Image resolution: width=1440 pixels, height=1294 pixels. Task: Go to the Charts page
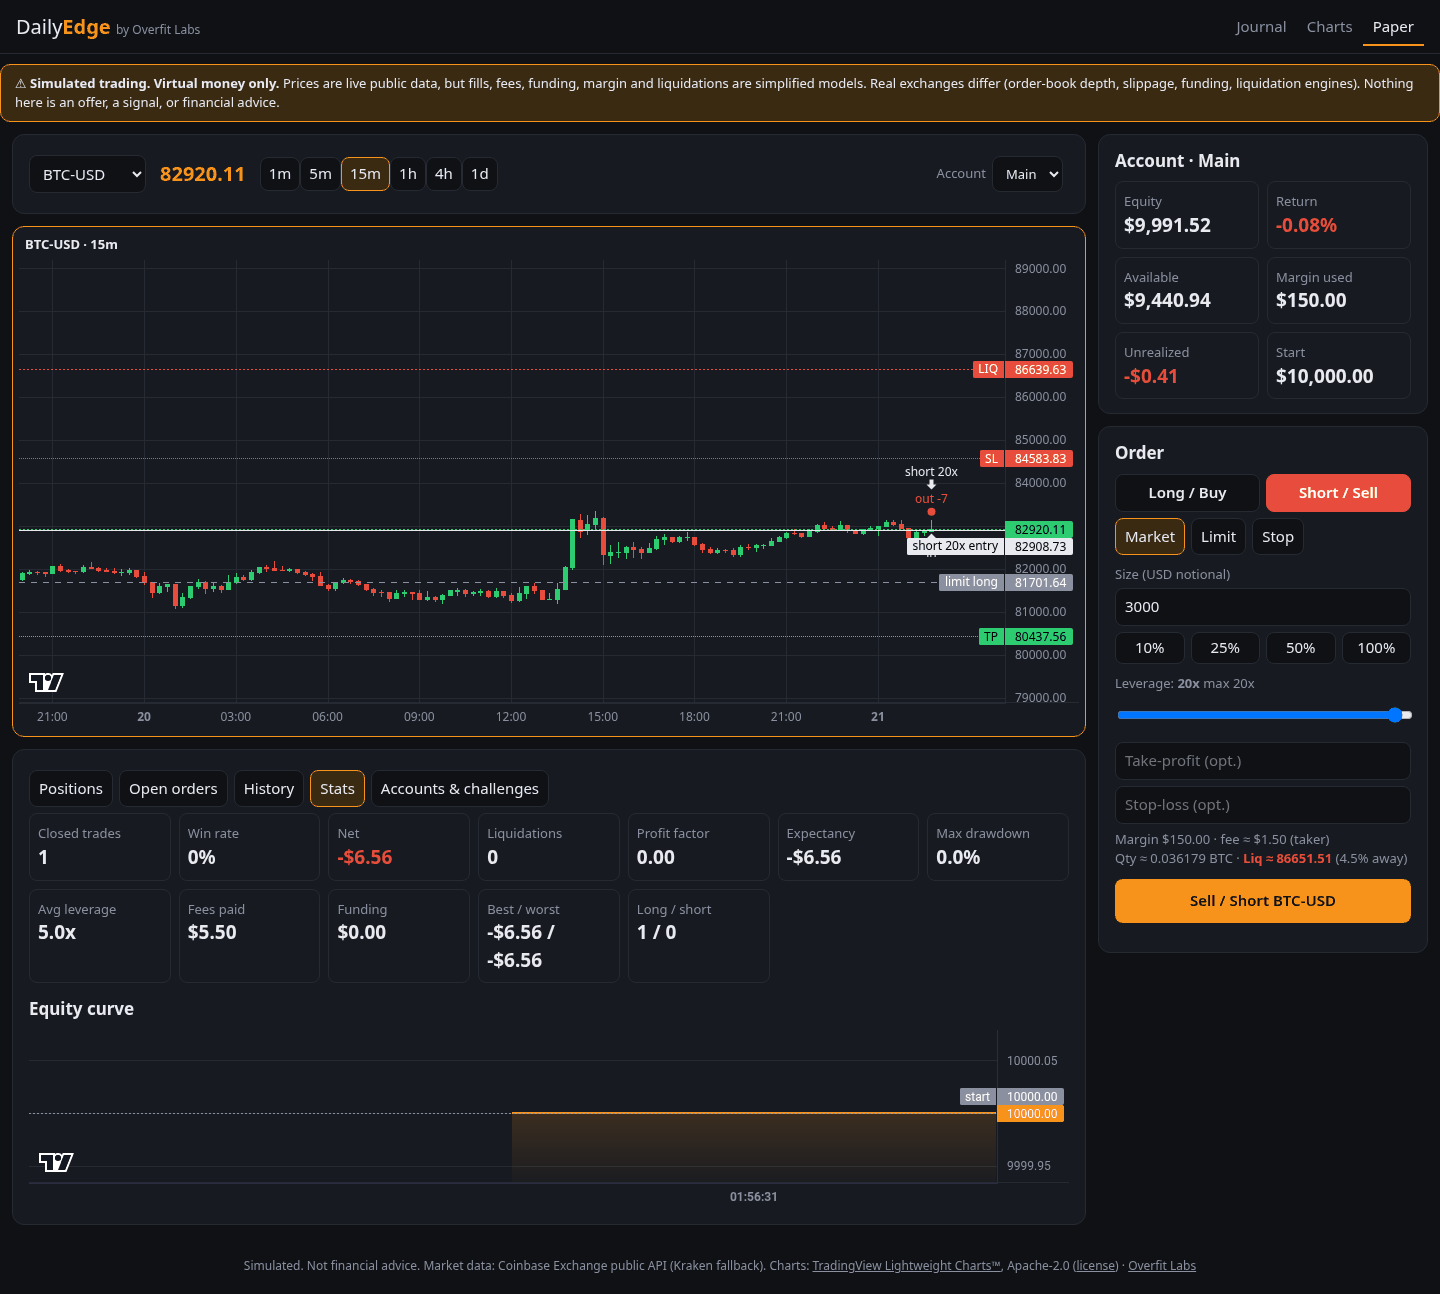(x=1329, y=27)
